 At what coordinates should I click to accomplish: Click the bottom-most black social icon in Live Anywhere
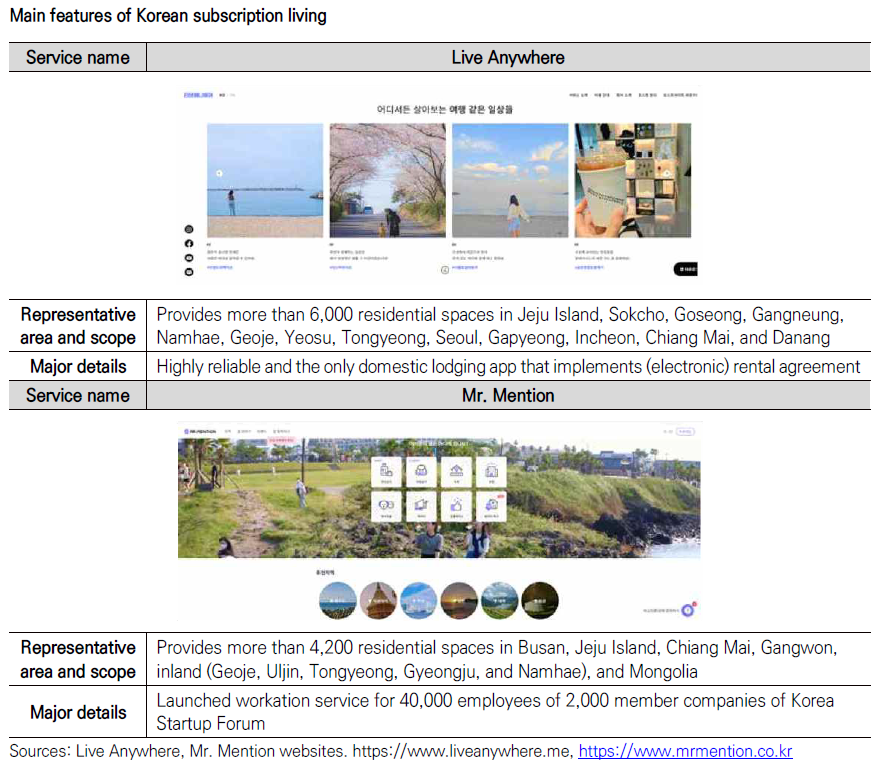click(x=189, y=272)
